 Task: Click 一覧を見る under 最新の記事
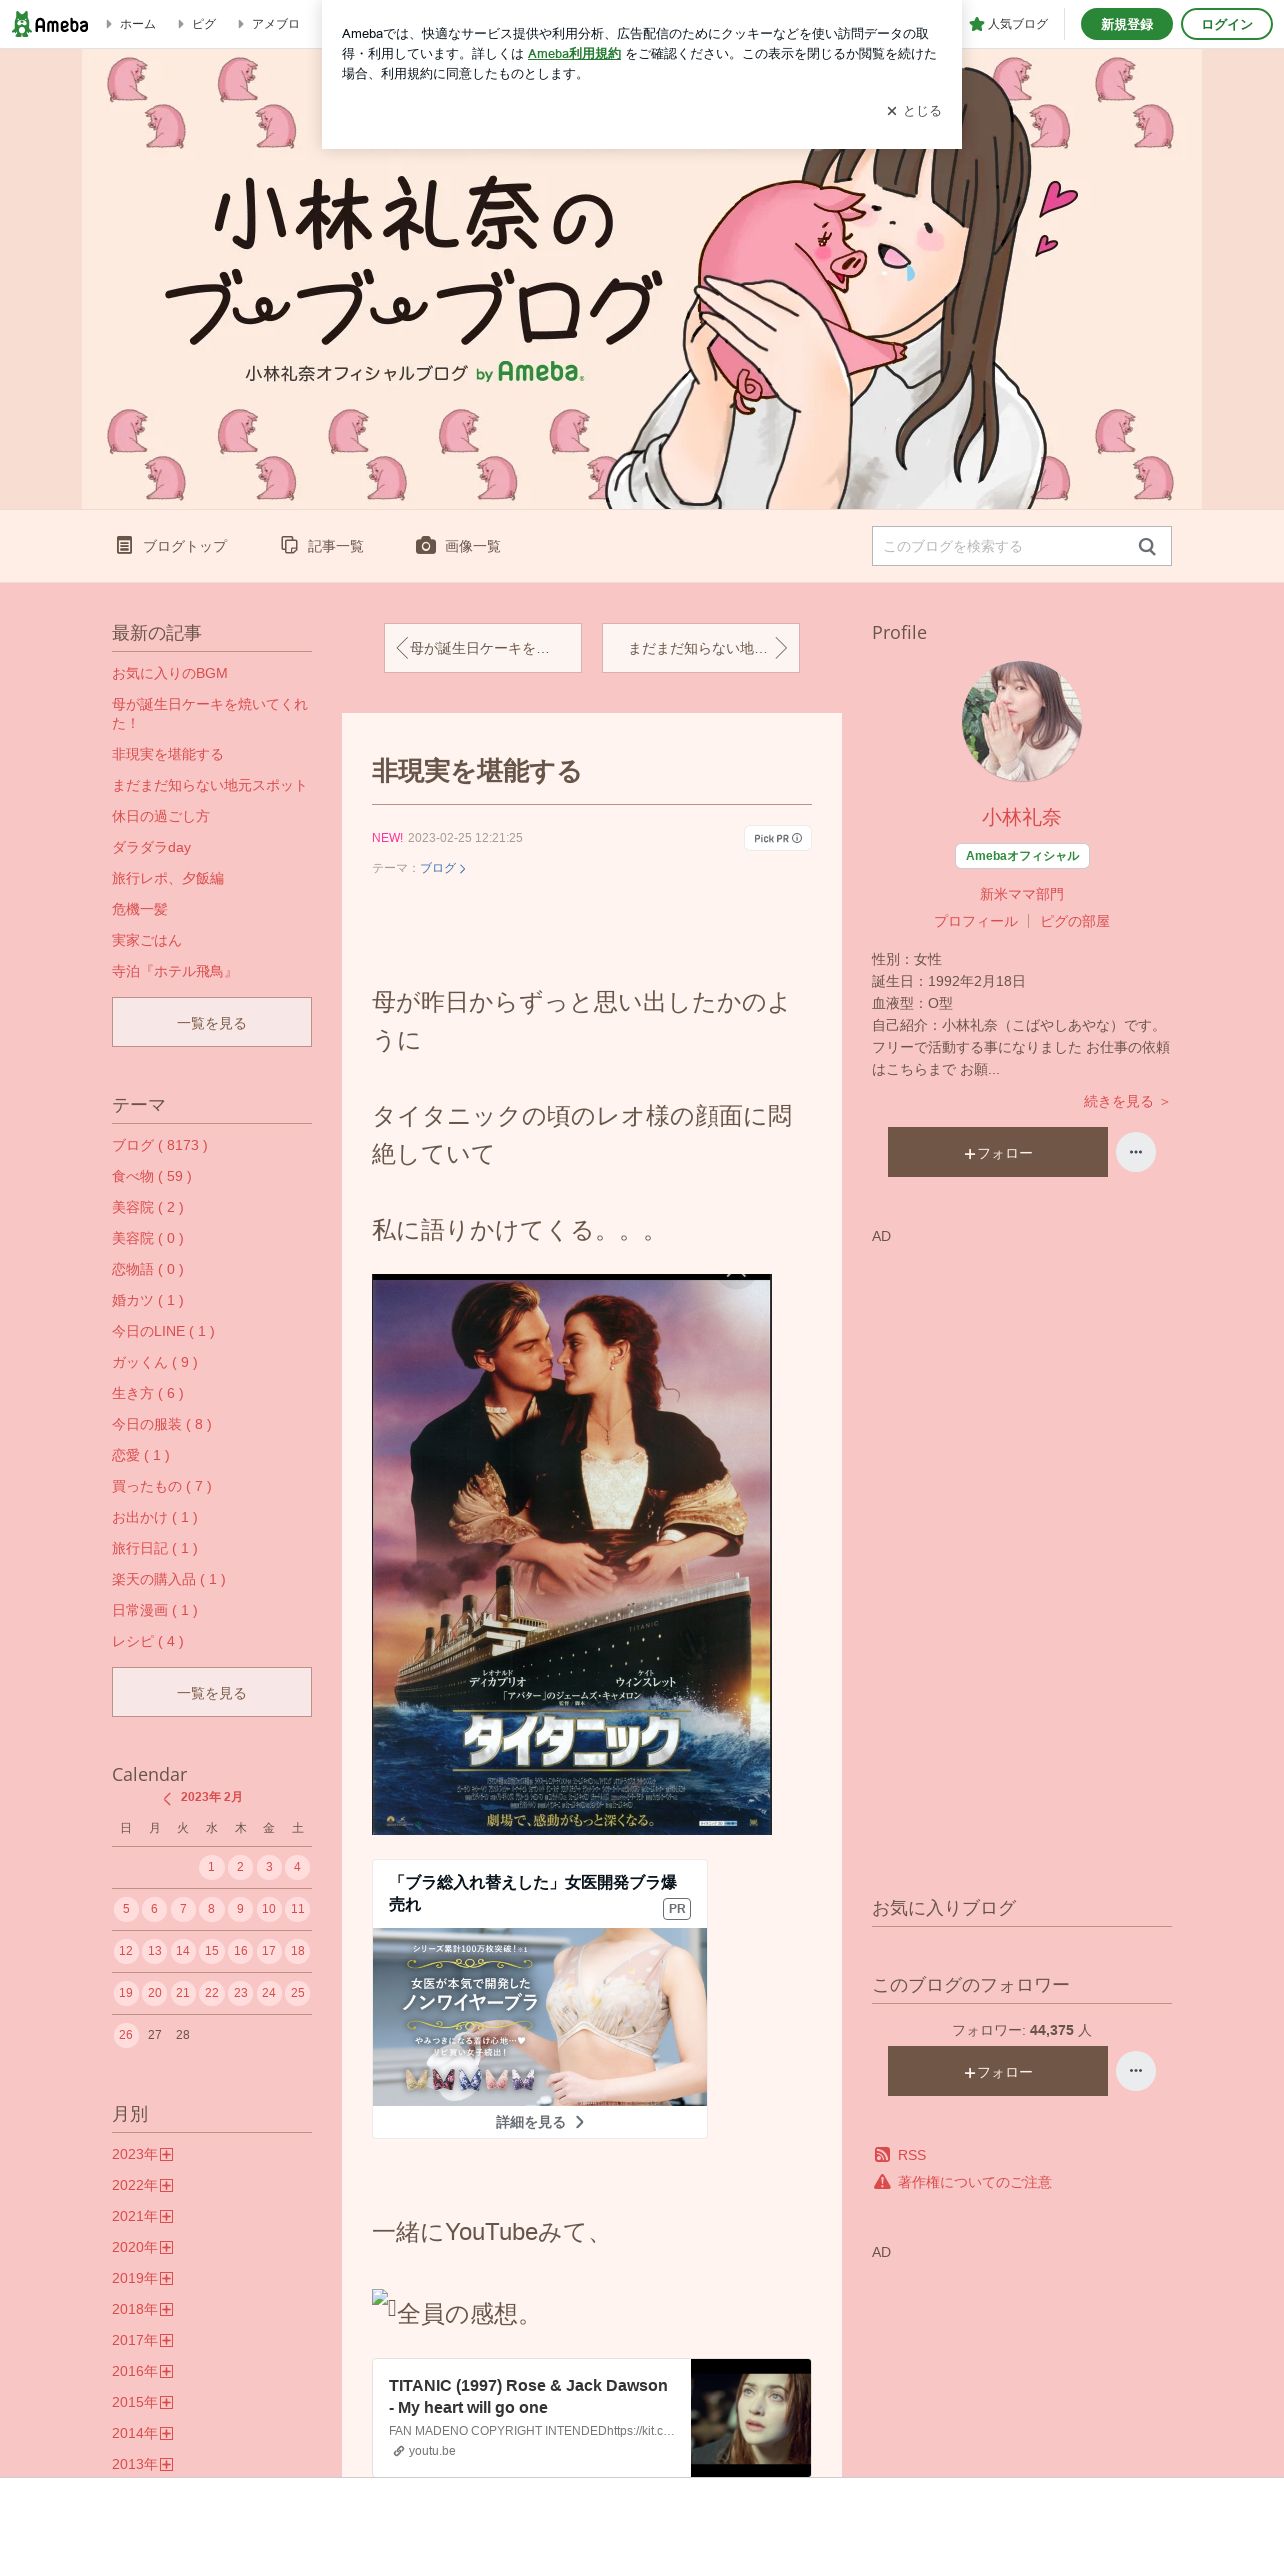click(x=212, y=1022)
